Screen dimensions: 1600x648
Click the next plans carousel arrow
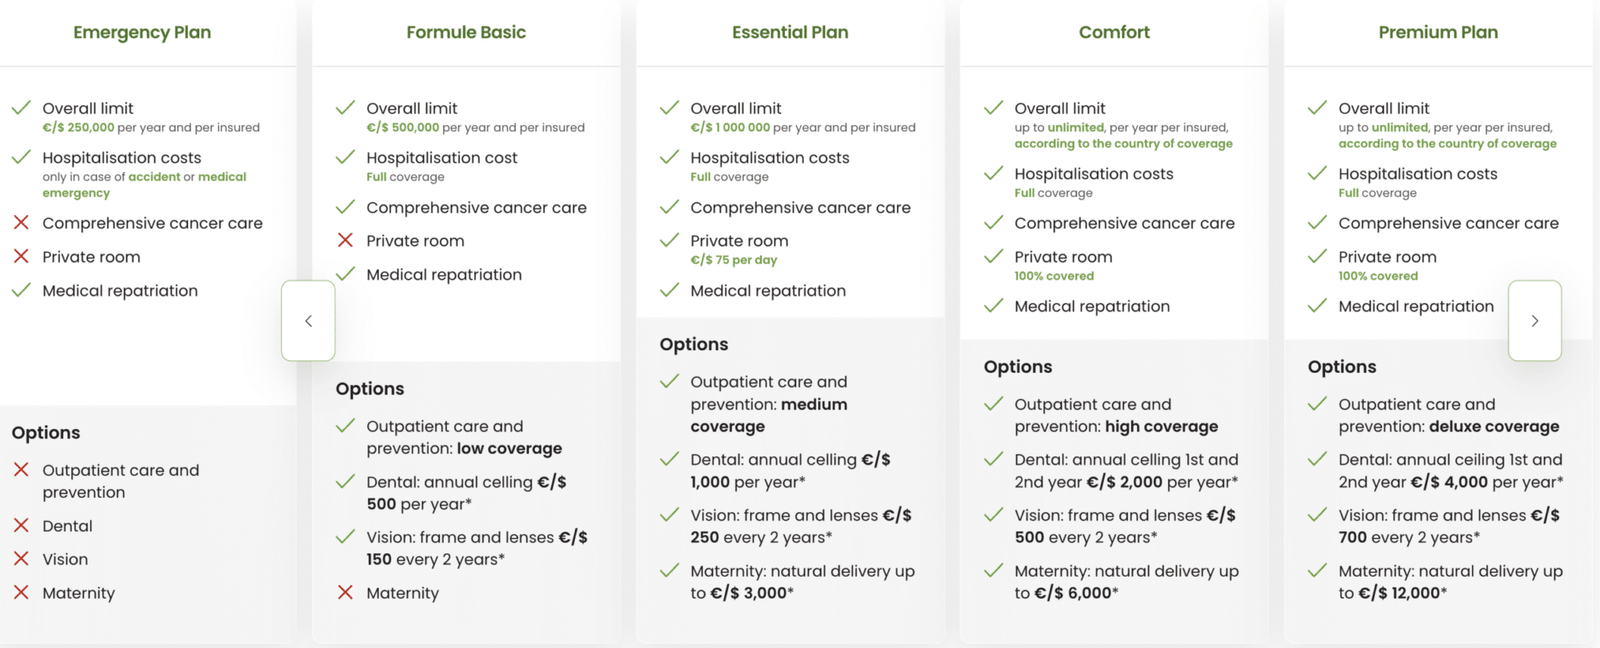coord(1535,321)
